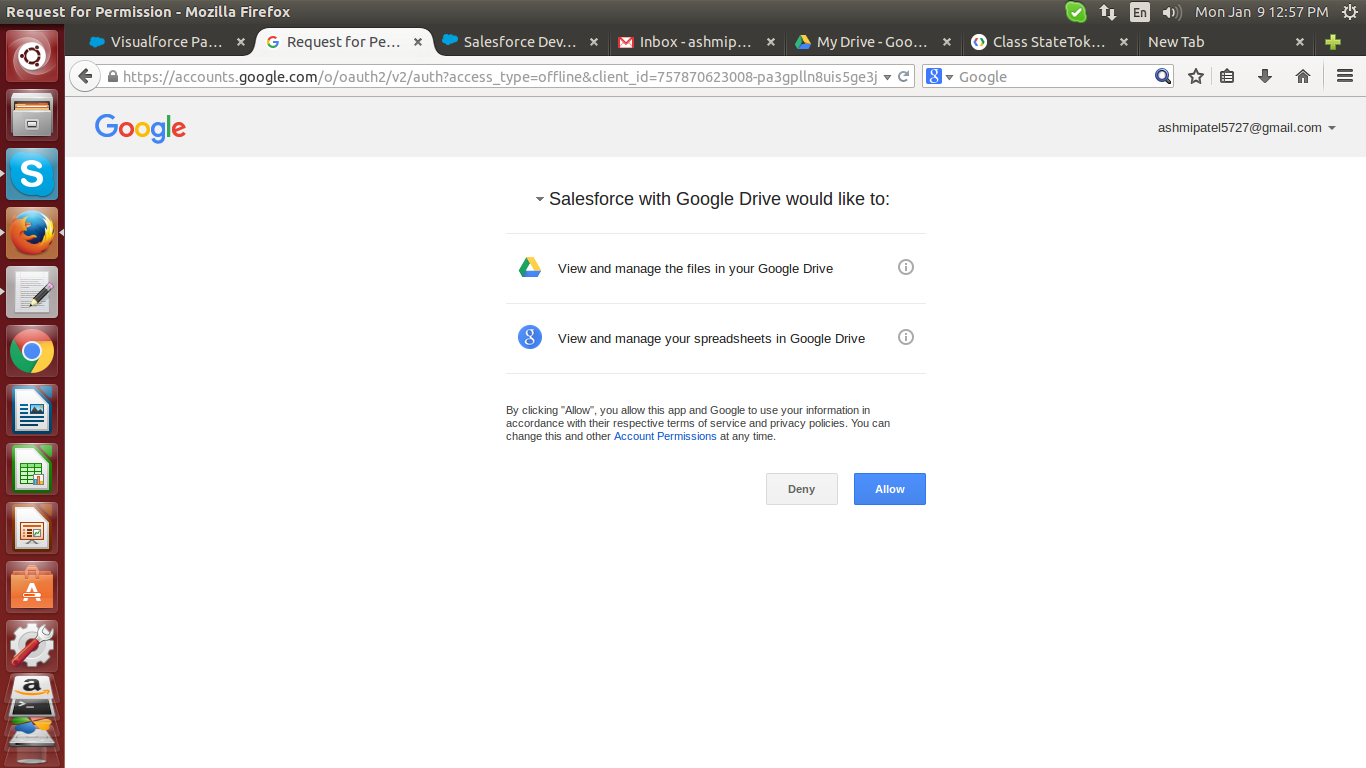Open the system power gear menu
The height and width of the screenshot is (768, 1366).
(x=1349, y=12)
